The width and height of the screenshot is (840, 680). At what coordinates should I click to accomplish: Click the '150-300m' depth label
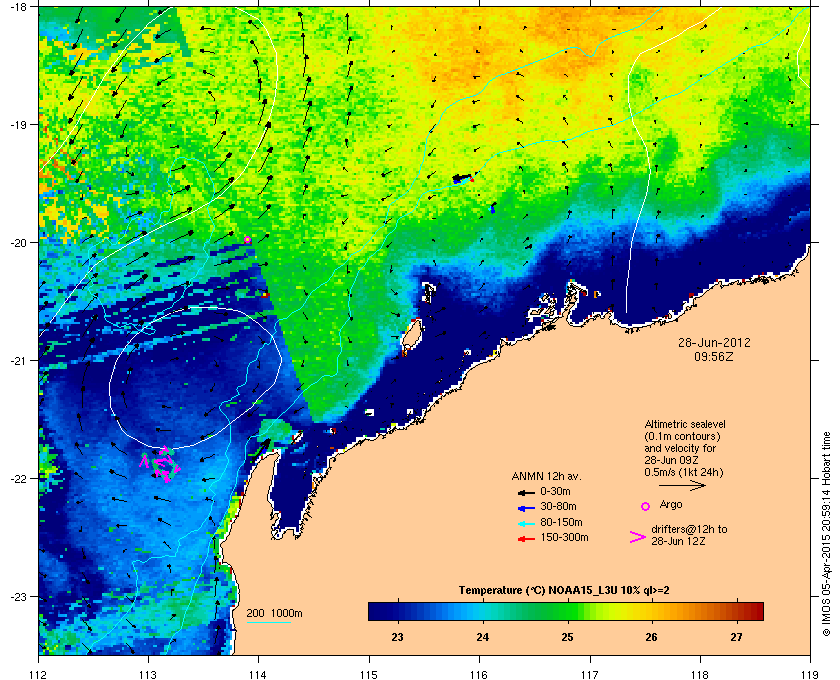click(564, 537)
